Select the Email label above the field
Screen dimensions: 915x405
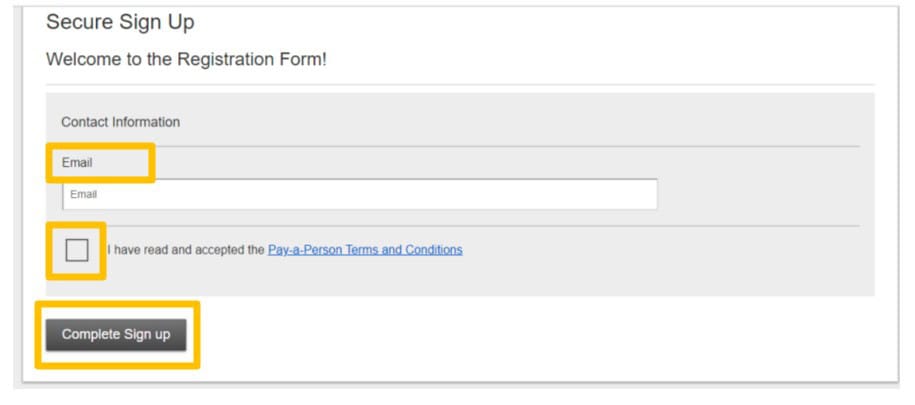(x=77, y=163)
